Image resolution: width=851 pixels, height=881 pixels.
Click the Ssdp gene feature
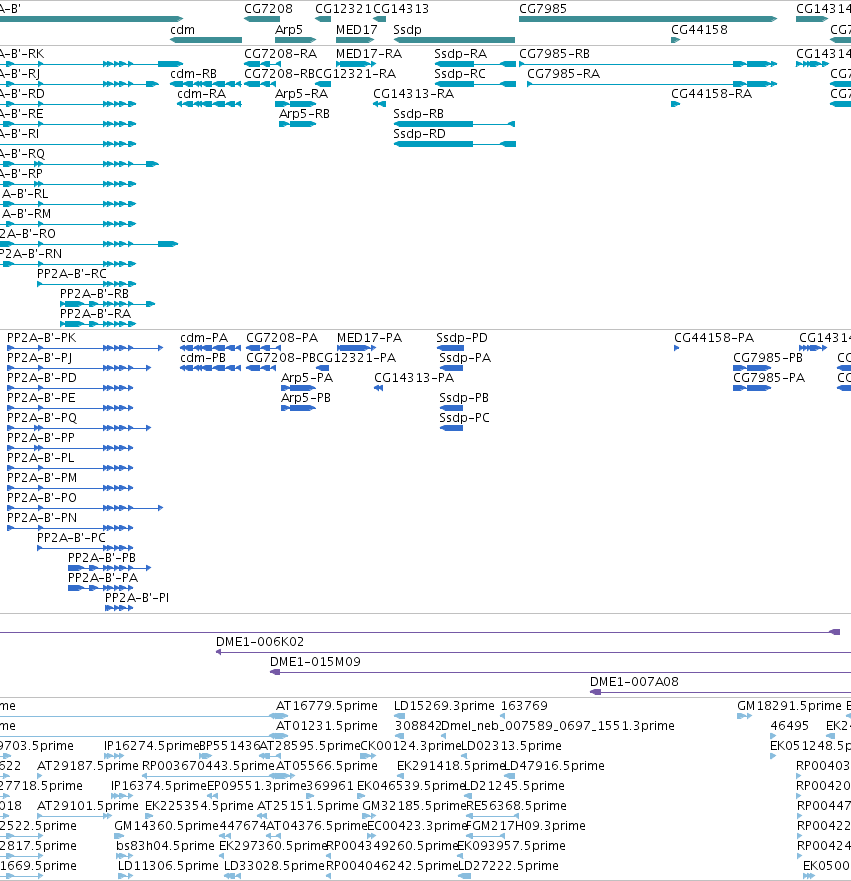[x=454, y=40]
